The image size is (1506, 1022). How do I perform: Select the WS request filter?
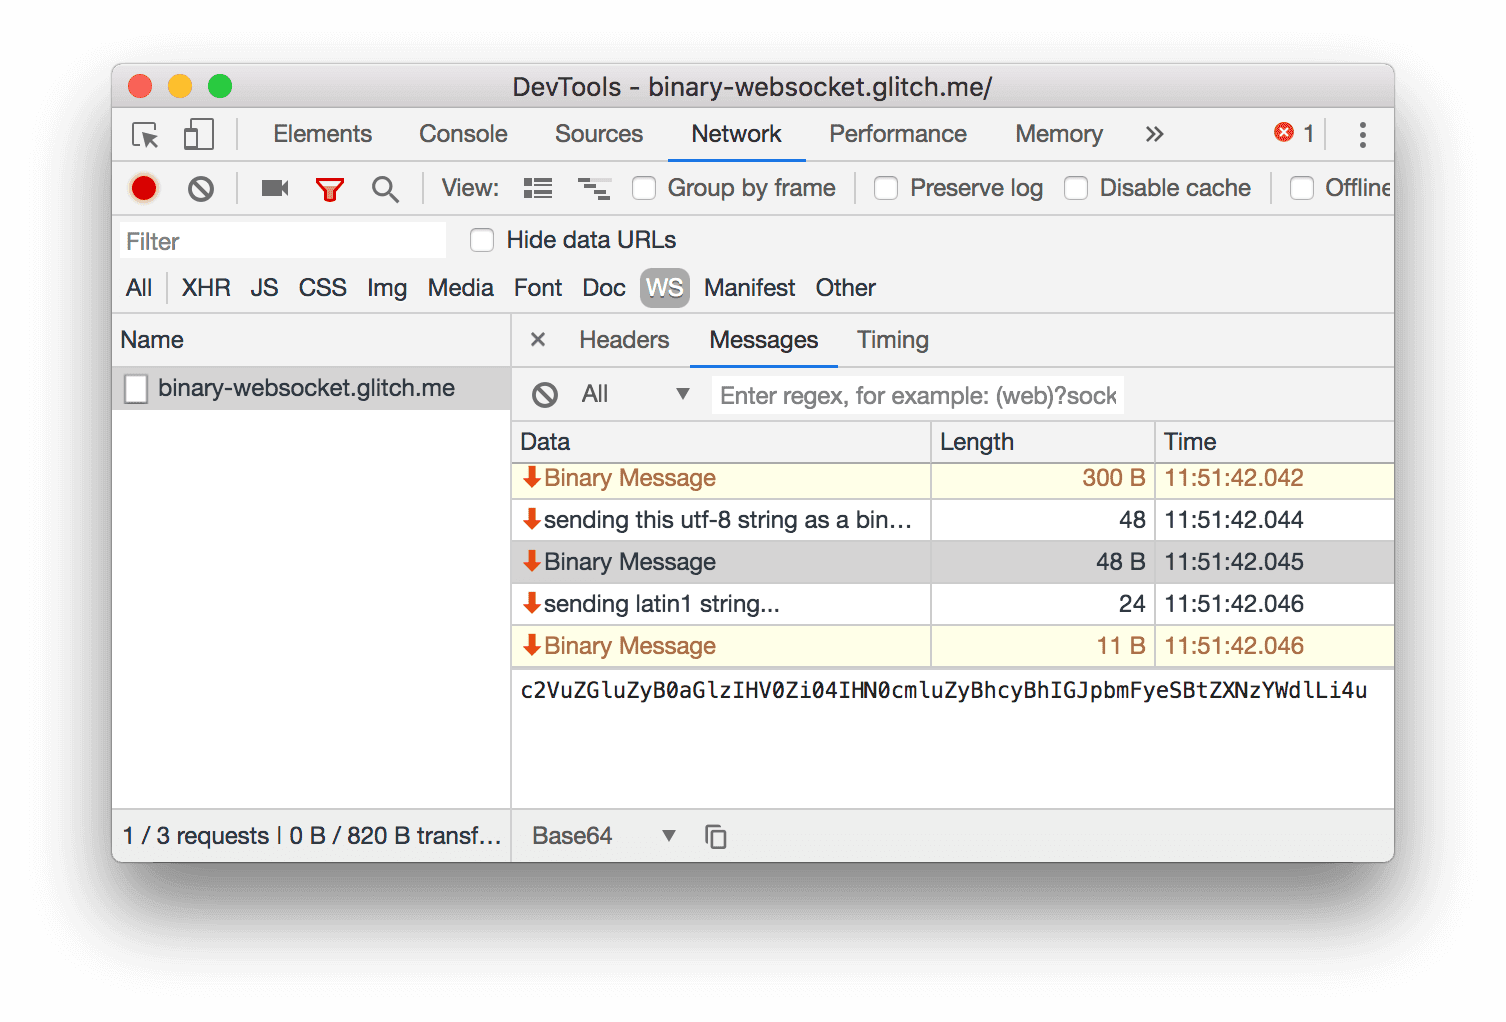664,288
